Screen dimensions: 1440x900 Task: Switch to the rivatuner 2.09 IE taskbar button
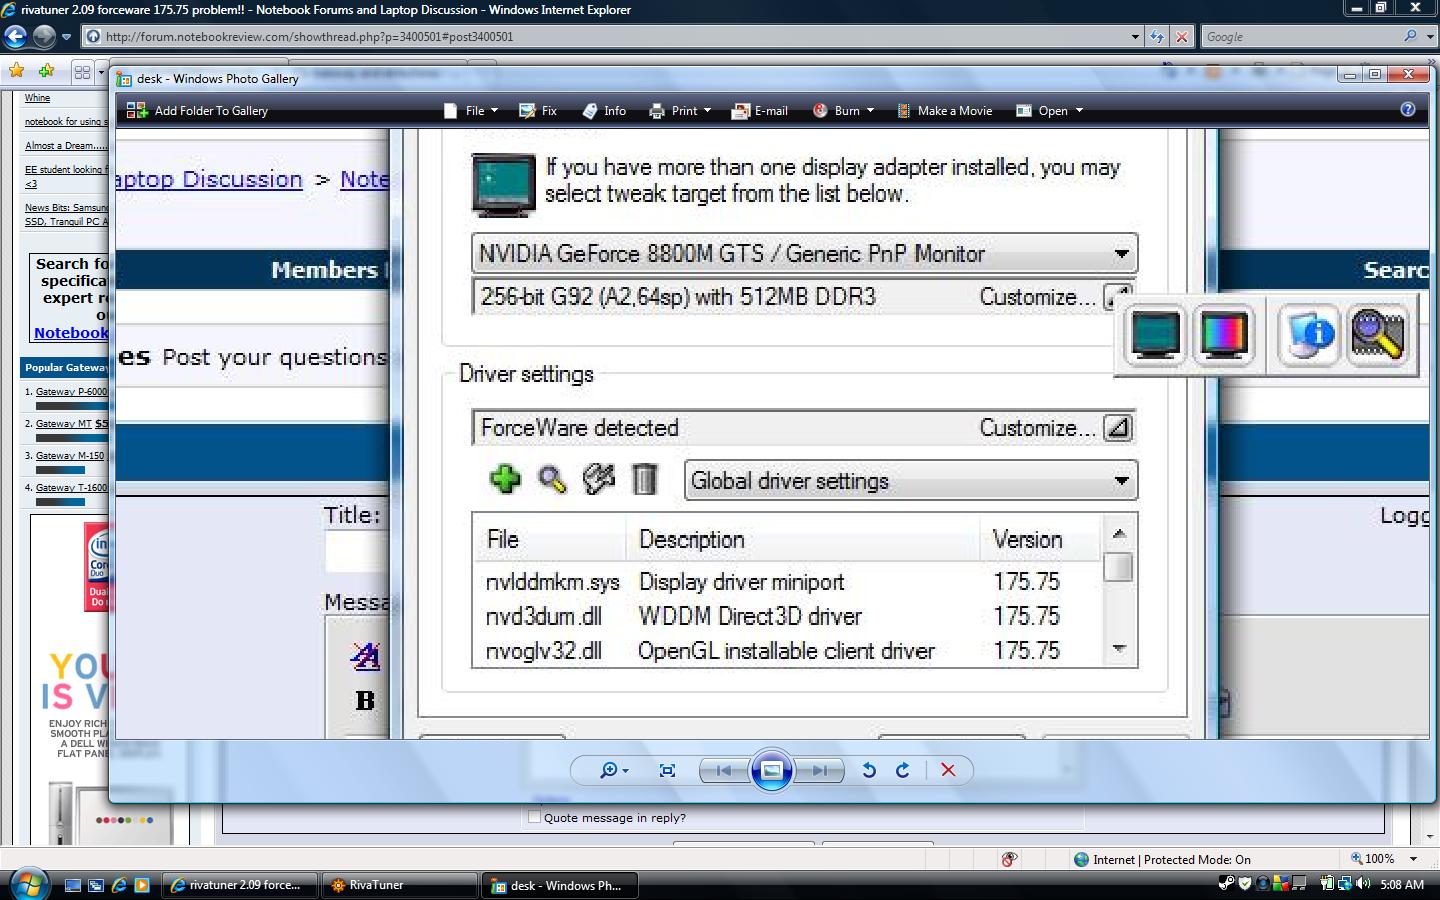pyautogui.click(x=238, y=885)
